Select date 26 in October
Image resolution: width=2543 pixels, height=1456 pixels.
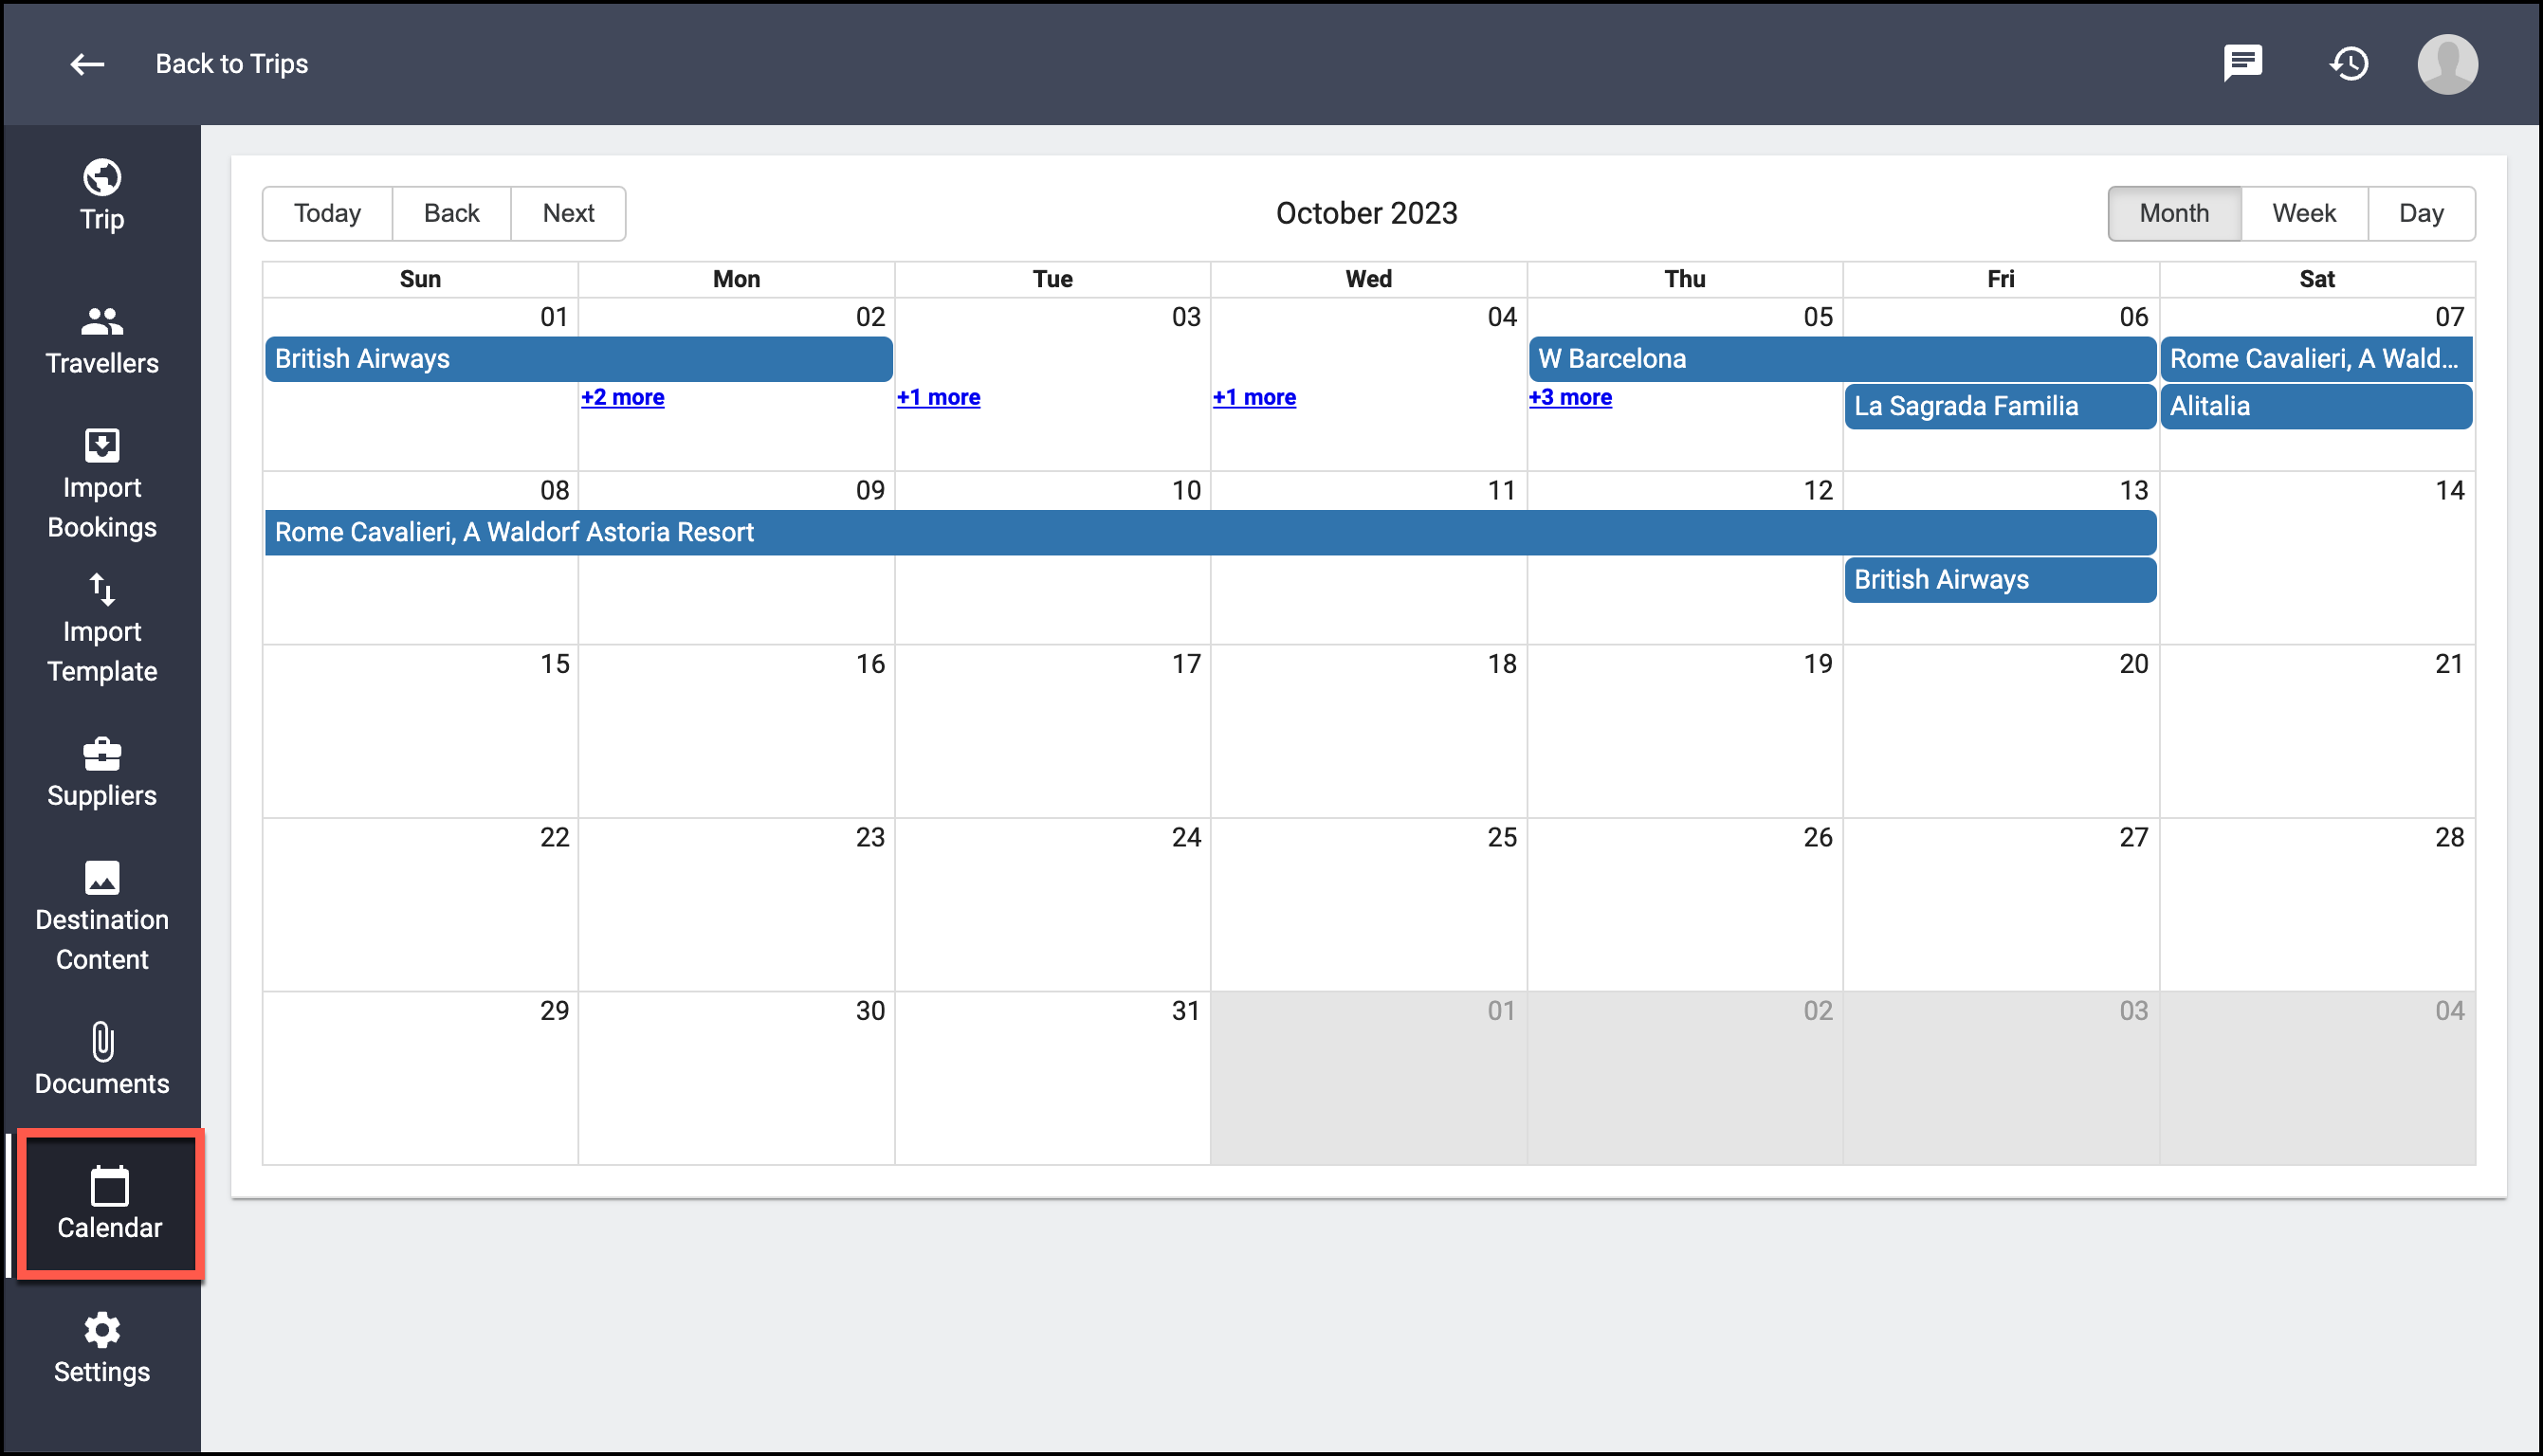point(1818,837)
